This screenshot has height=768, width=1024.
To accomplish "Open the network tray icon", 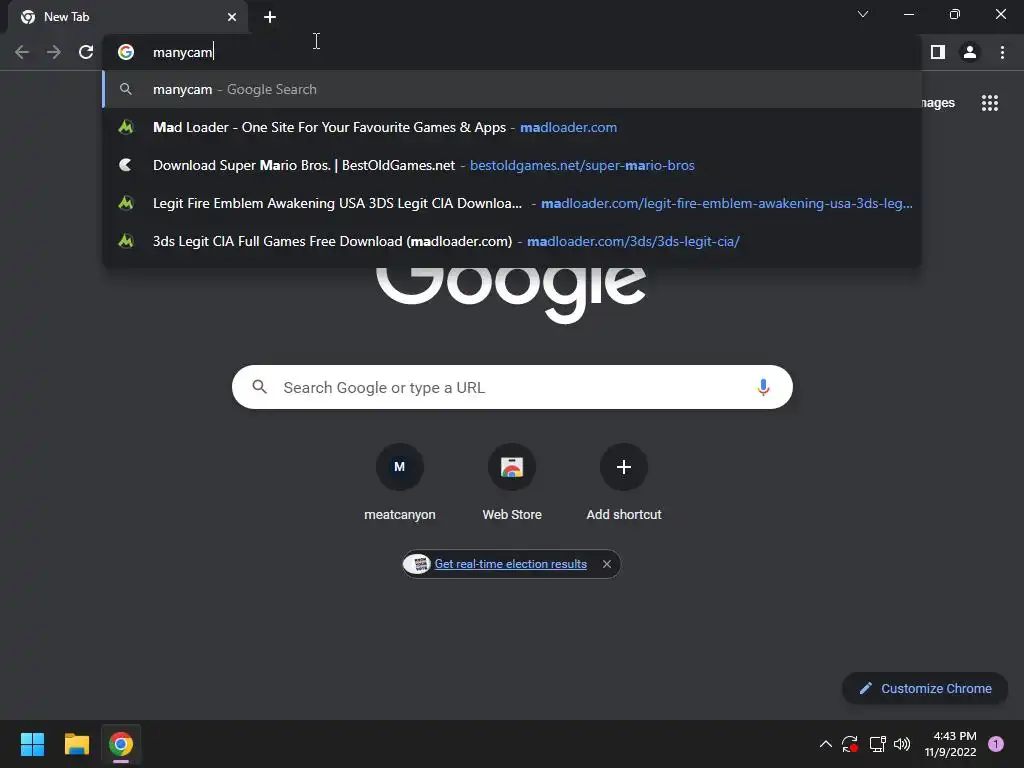I will pos(877,744).
